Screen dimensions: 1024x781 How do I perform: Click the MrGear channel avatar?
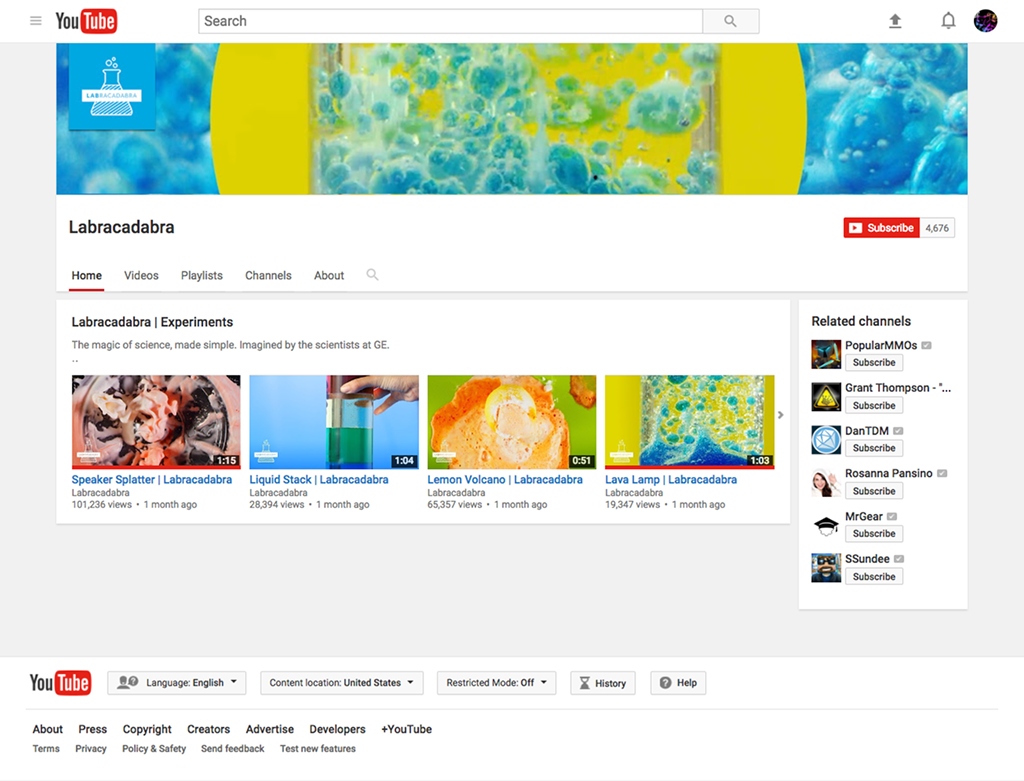[826, 526]
